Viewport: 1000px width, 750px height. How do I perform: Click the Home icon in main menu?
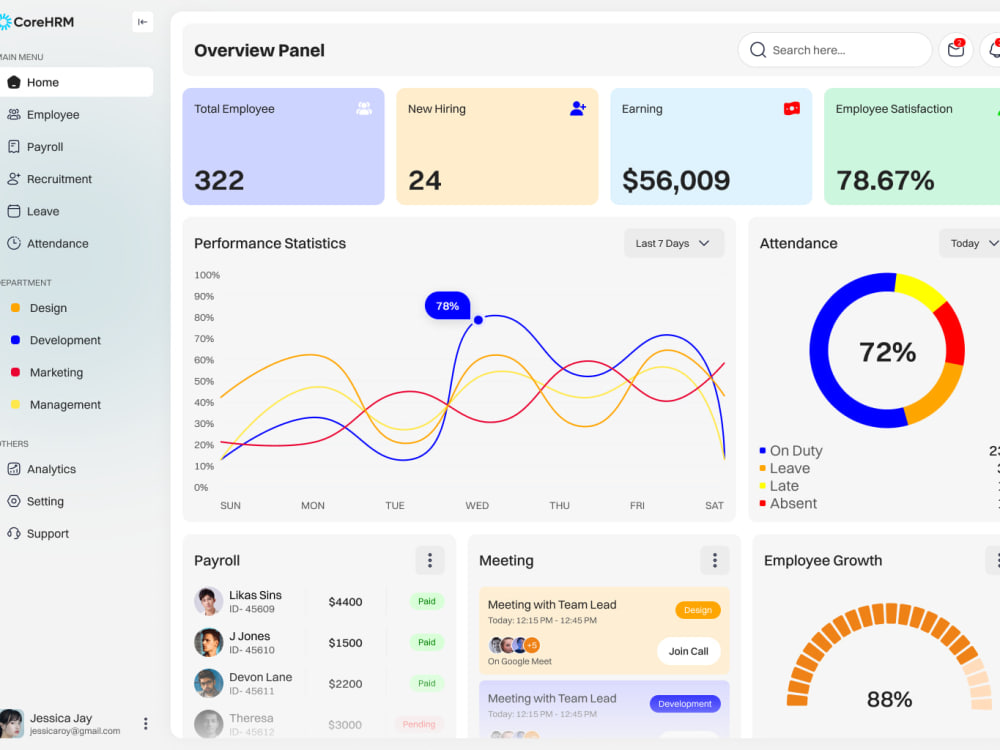[x=13, y=82]
